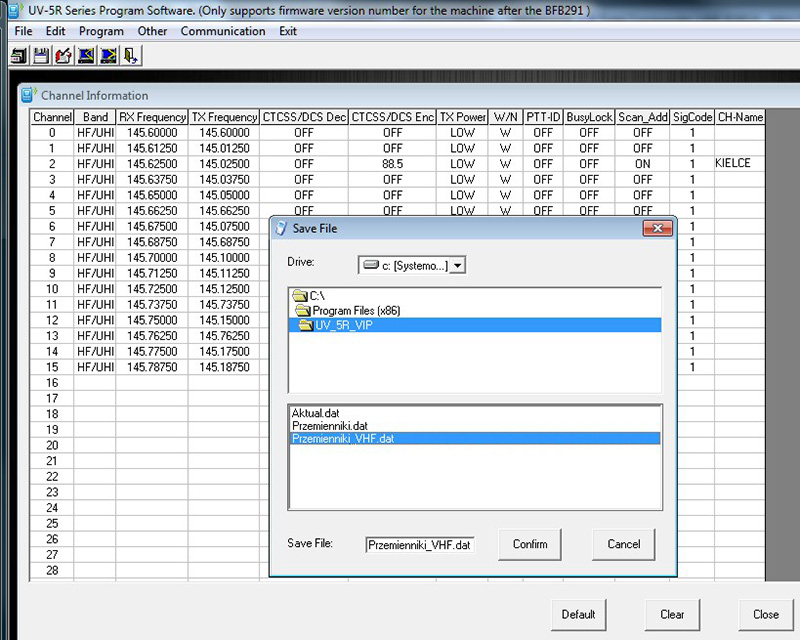This screenshot has height=640, width=800.
Task: Click the Band column header
Action: pyautogui.click(x=95, y=117)
